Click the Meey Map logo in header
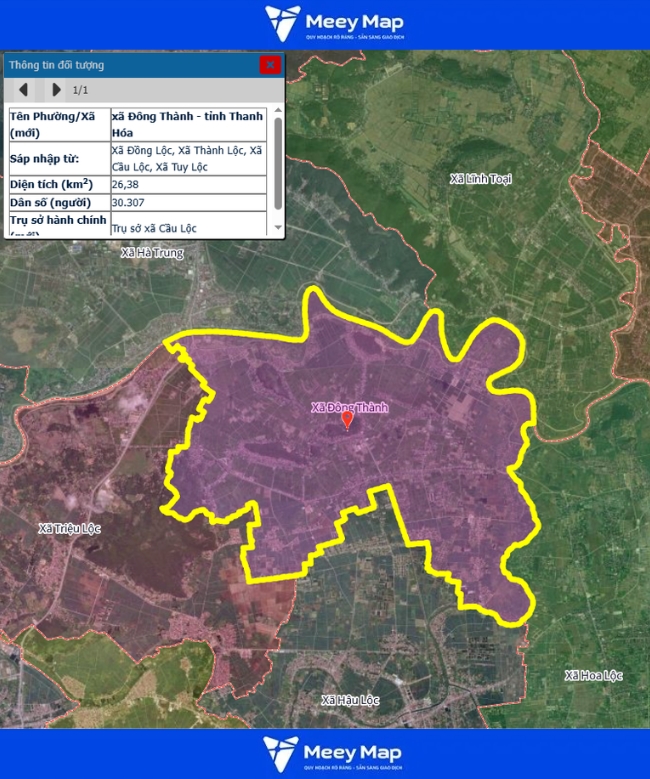Image resolution: width=650 pixels, height=779 pixels. 333,24
